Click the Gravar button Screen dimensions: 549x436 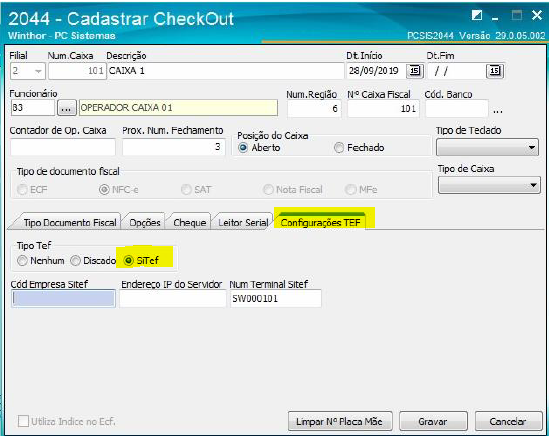tap(433, 421)
